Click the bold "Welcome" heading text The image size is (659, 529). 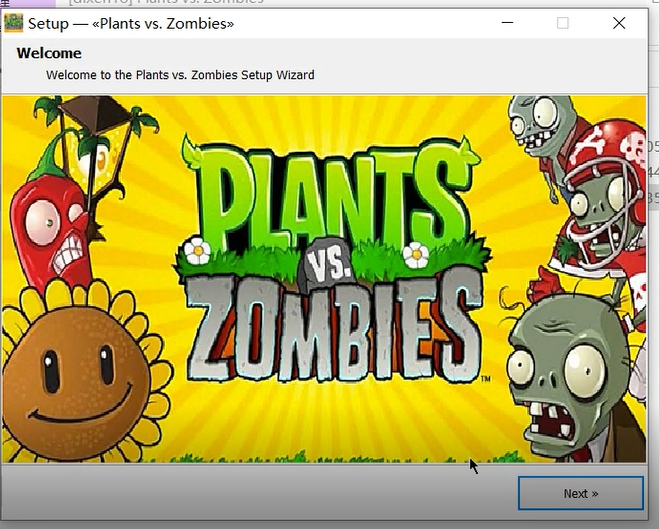pos(49,53)
